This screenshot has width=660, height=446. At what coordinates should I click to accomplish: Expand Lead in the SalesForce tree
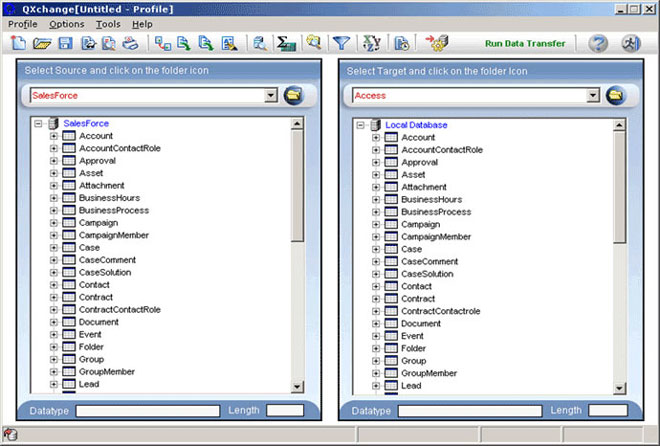point(53,384)
